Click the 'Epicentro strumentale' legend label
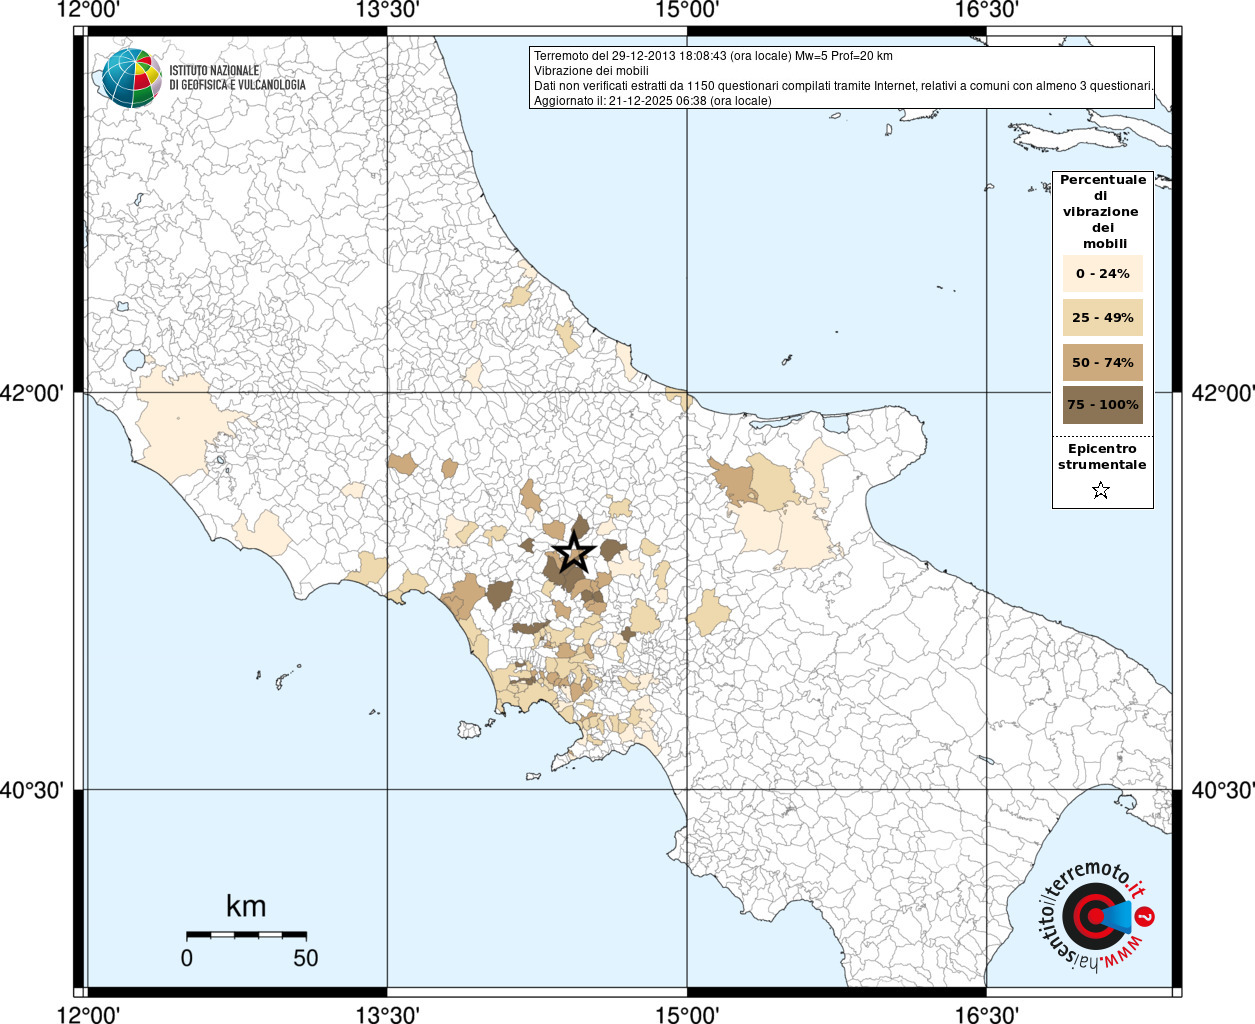 click(x=1102, y=457)
